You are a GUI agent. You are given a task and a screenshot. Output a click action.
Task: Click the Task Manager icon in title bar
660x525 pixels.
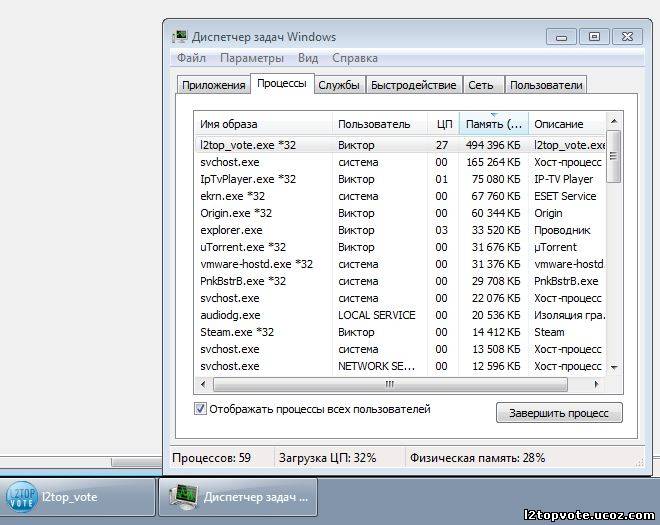coord(180,37)
